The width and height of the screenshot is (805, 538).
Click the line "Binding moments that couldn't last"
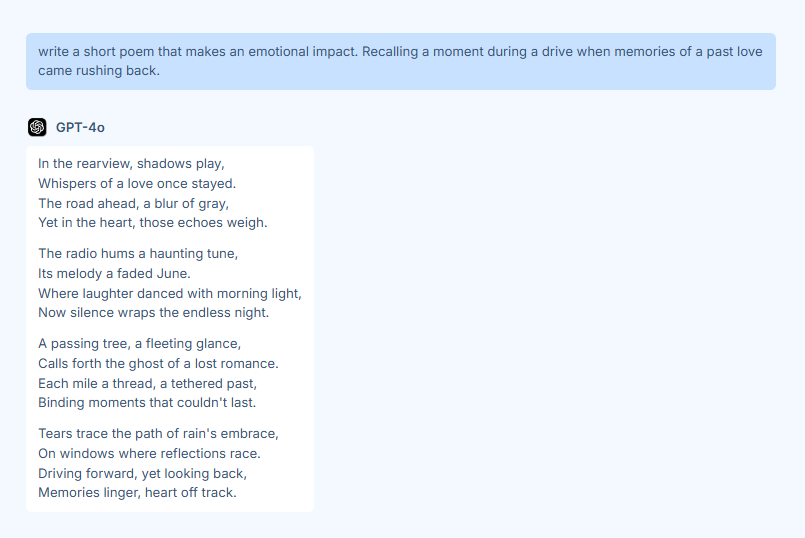pyautogui.click(x=147, y=403)
